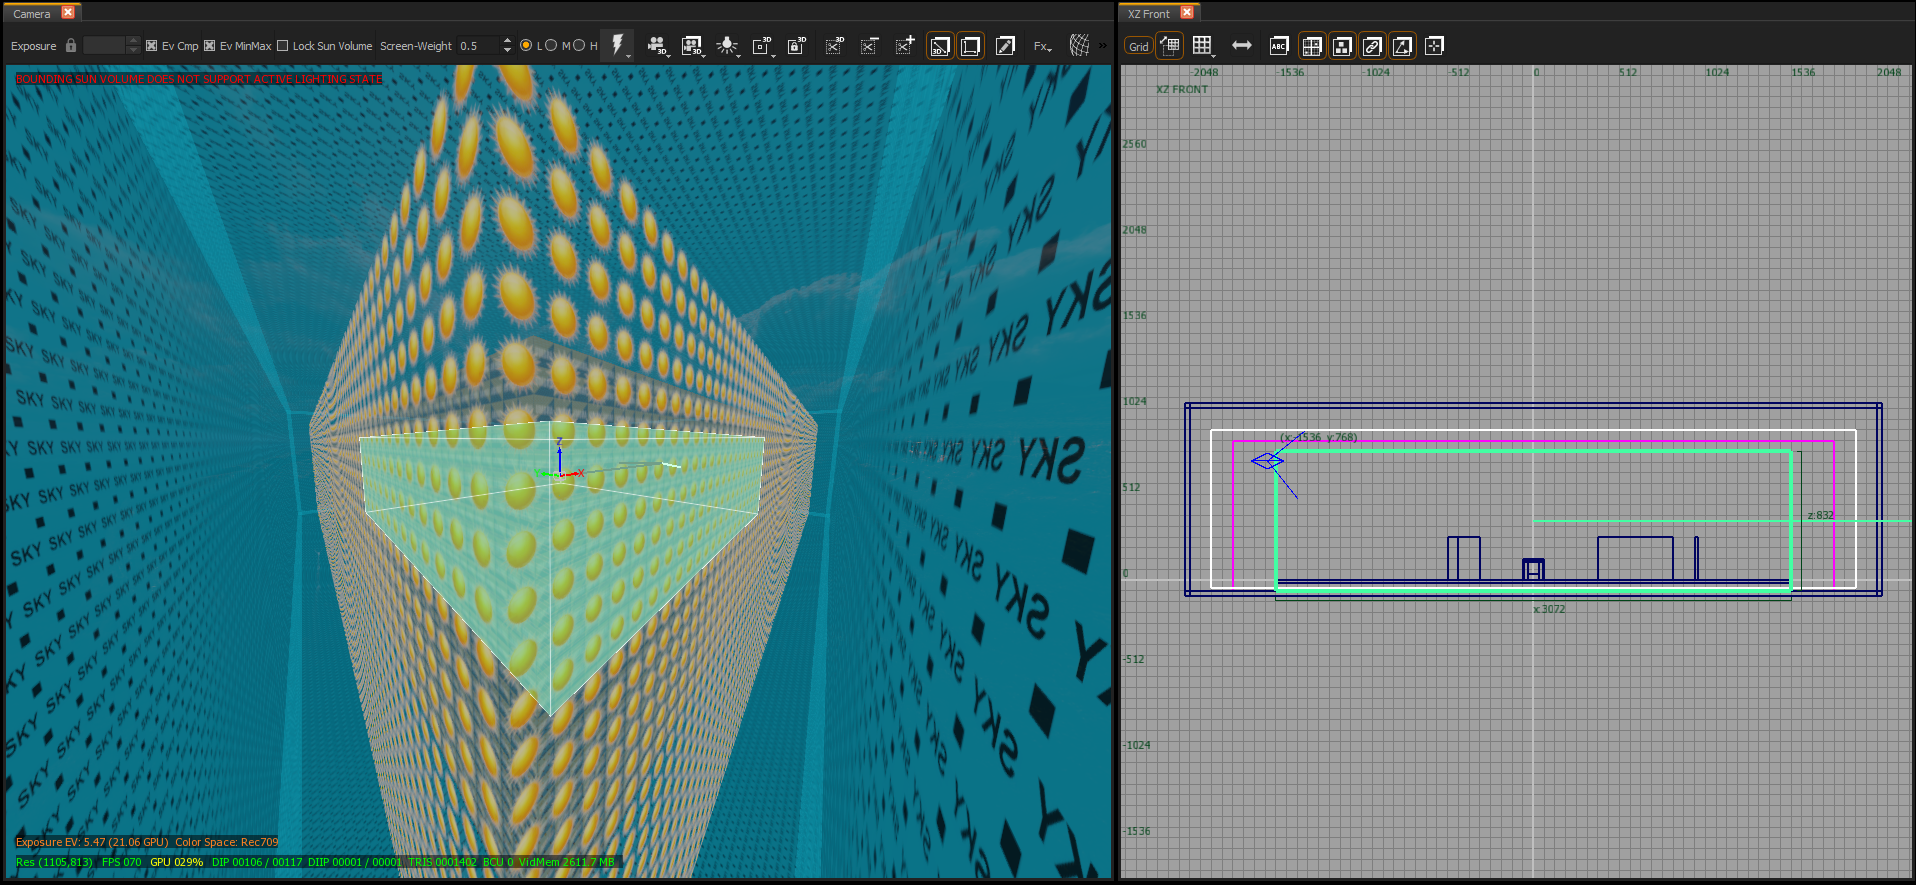Toggle the ABC text labels icon
Viewport: 1916px width, 885px height.
(1279, 46)
